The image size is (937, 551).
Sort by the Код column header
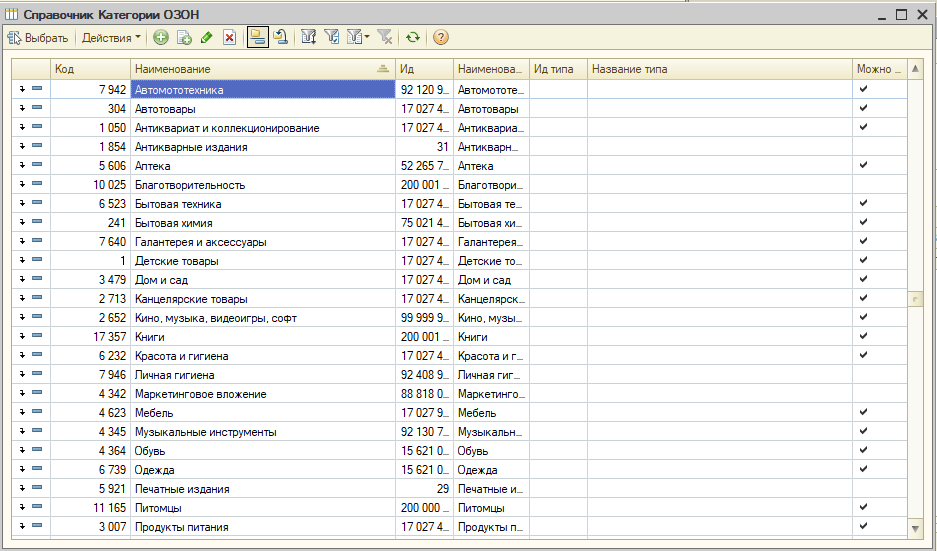90,69
